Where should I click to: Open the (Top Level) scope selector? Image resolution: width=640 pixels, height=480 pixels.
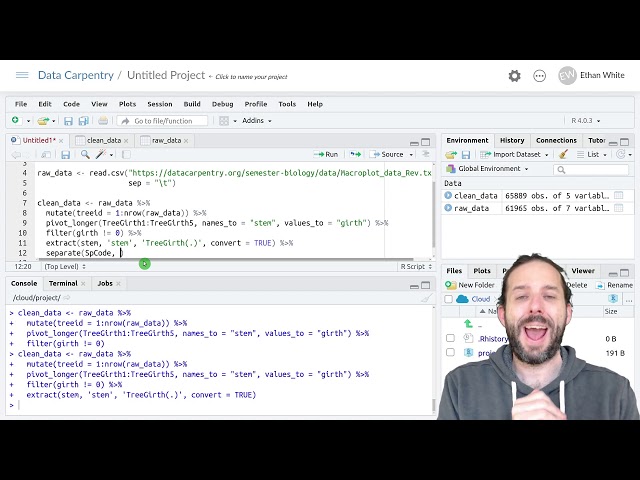click(x=65, y=267)
